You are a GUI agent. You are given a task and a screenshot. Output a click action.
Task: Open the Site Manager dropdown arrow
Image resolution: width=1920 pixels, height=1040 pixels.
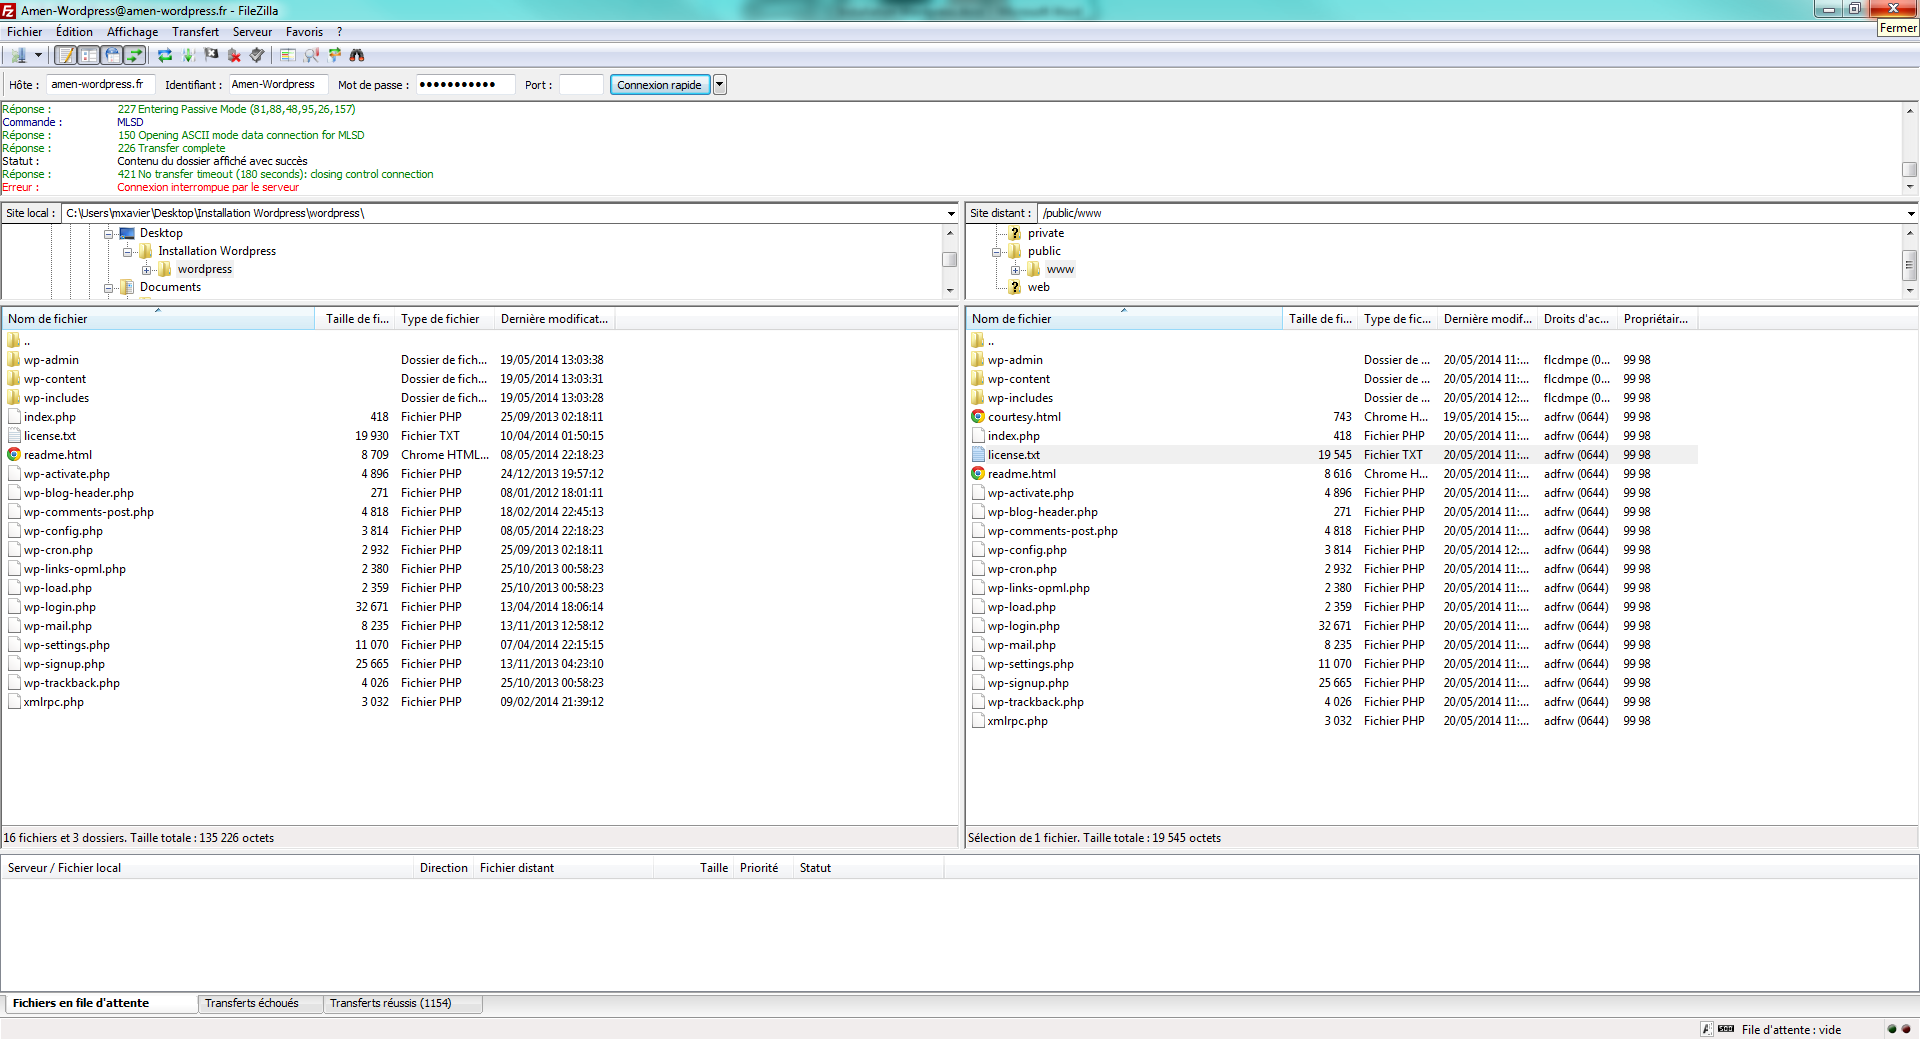click(x=38, y=55)
